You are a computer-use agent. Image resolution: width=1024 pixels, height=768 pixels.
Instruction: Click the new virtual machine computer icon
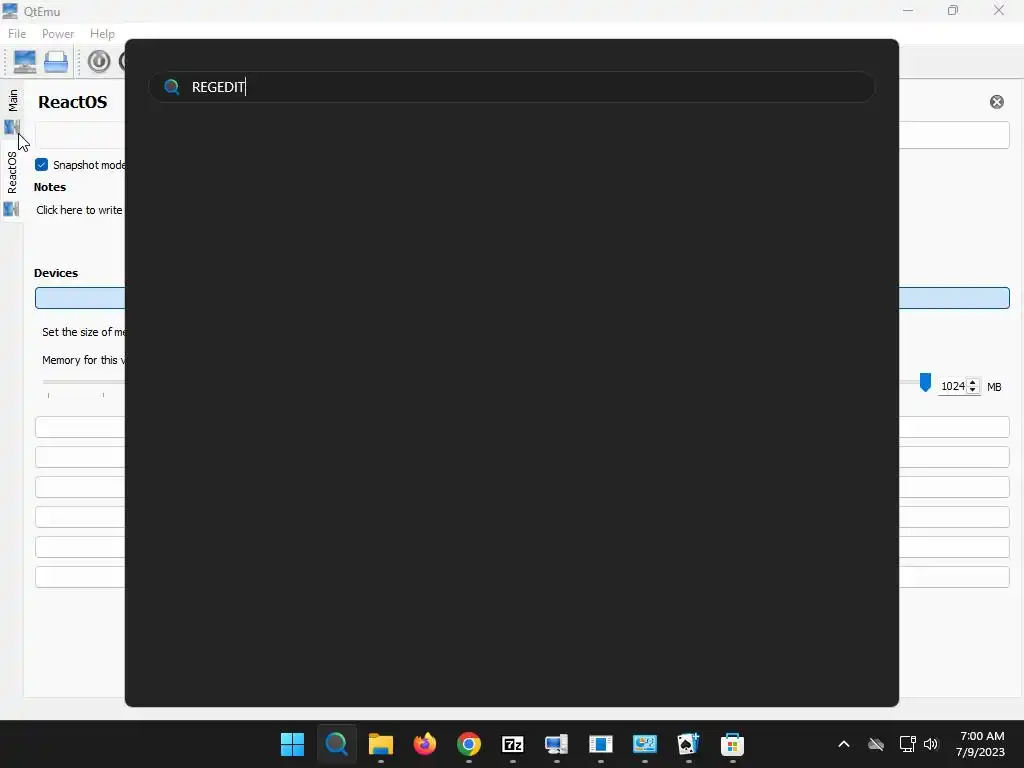click(x=25, y=61)
